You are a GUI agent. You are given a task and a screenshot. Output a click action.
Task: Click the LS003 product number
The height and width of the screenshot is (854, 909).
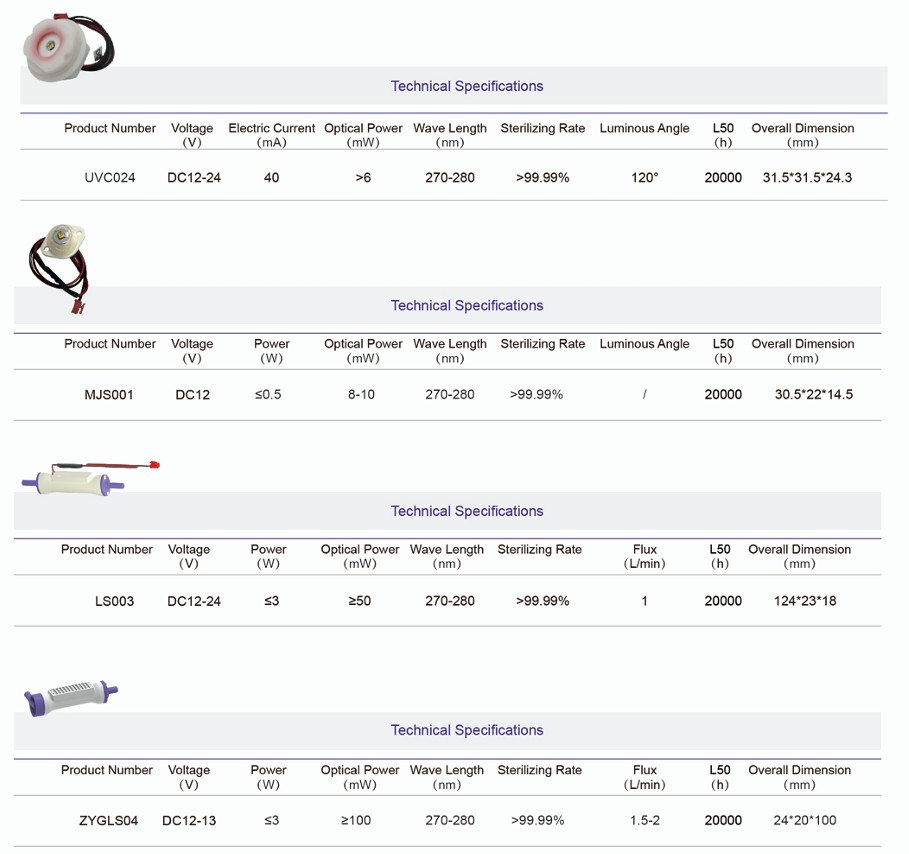coord(114,601)
